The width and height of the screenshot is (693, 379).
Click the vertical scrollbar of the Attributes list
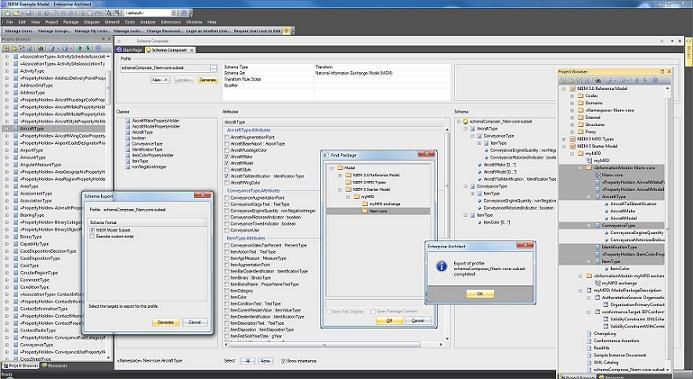[x=447, y=234]
